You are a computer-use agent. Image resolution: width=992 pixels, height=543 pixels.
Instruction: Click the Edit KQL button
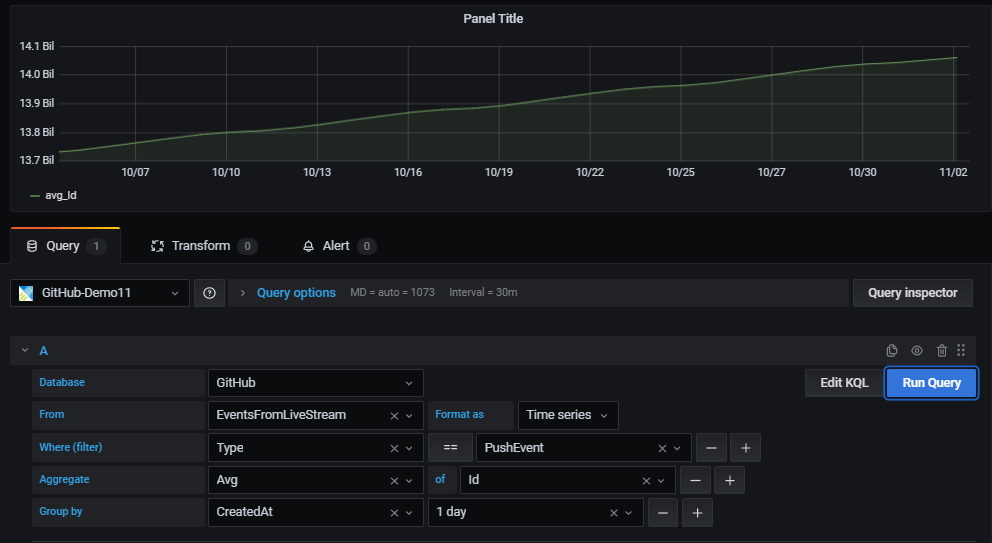(844, 383)
